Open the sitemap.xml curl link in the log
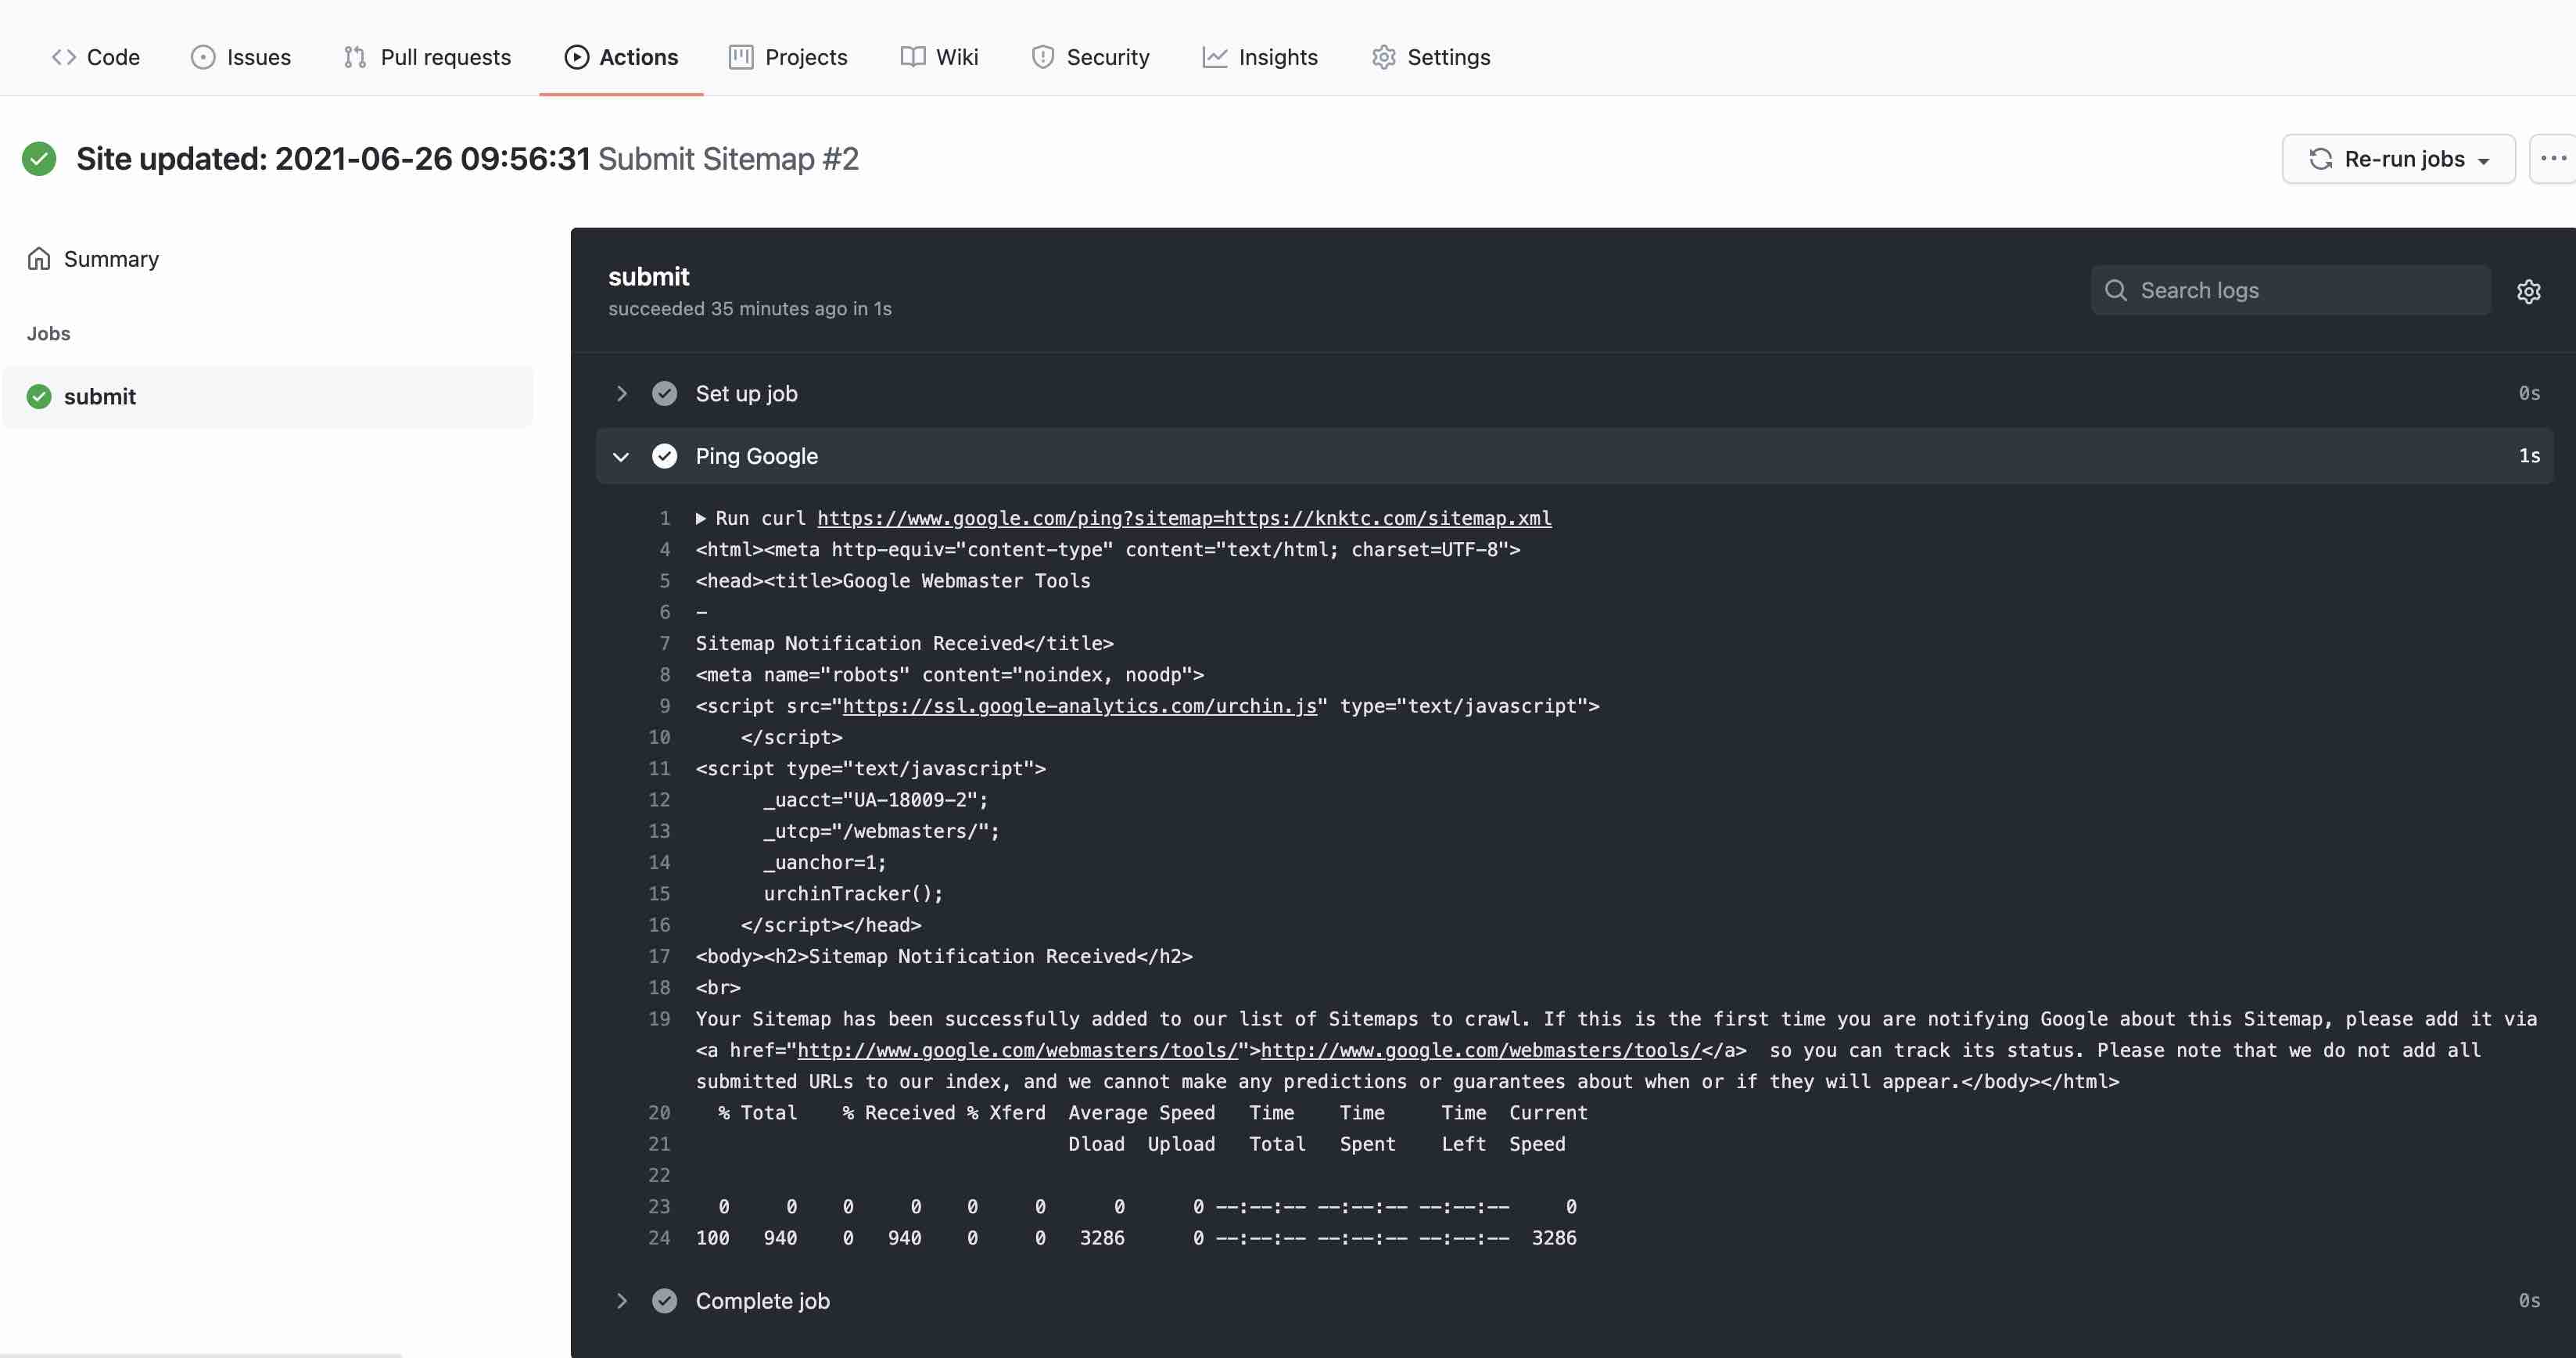This screenshot has width=2576, height=1358. [1184, 518]
